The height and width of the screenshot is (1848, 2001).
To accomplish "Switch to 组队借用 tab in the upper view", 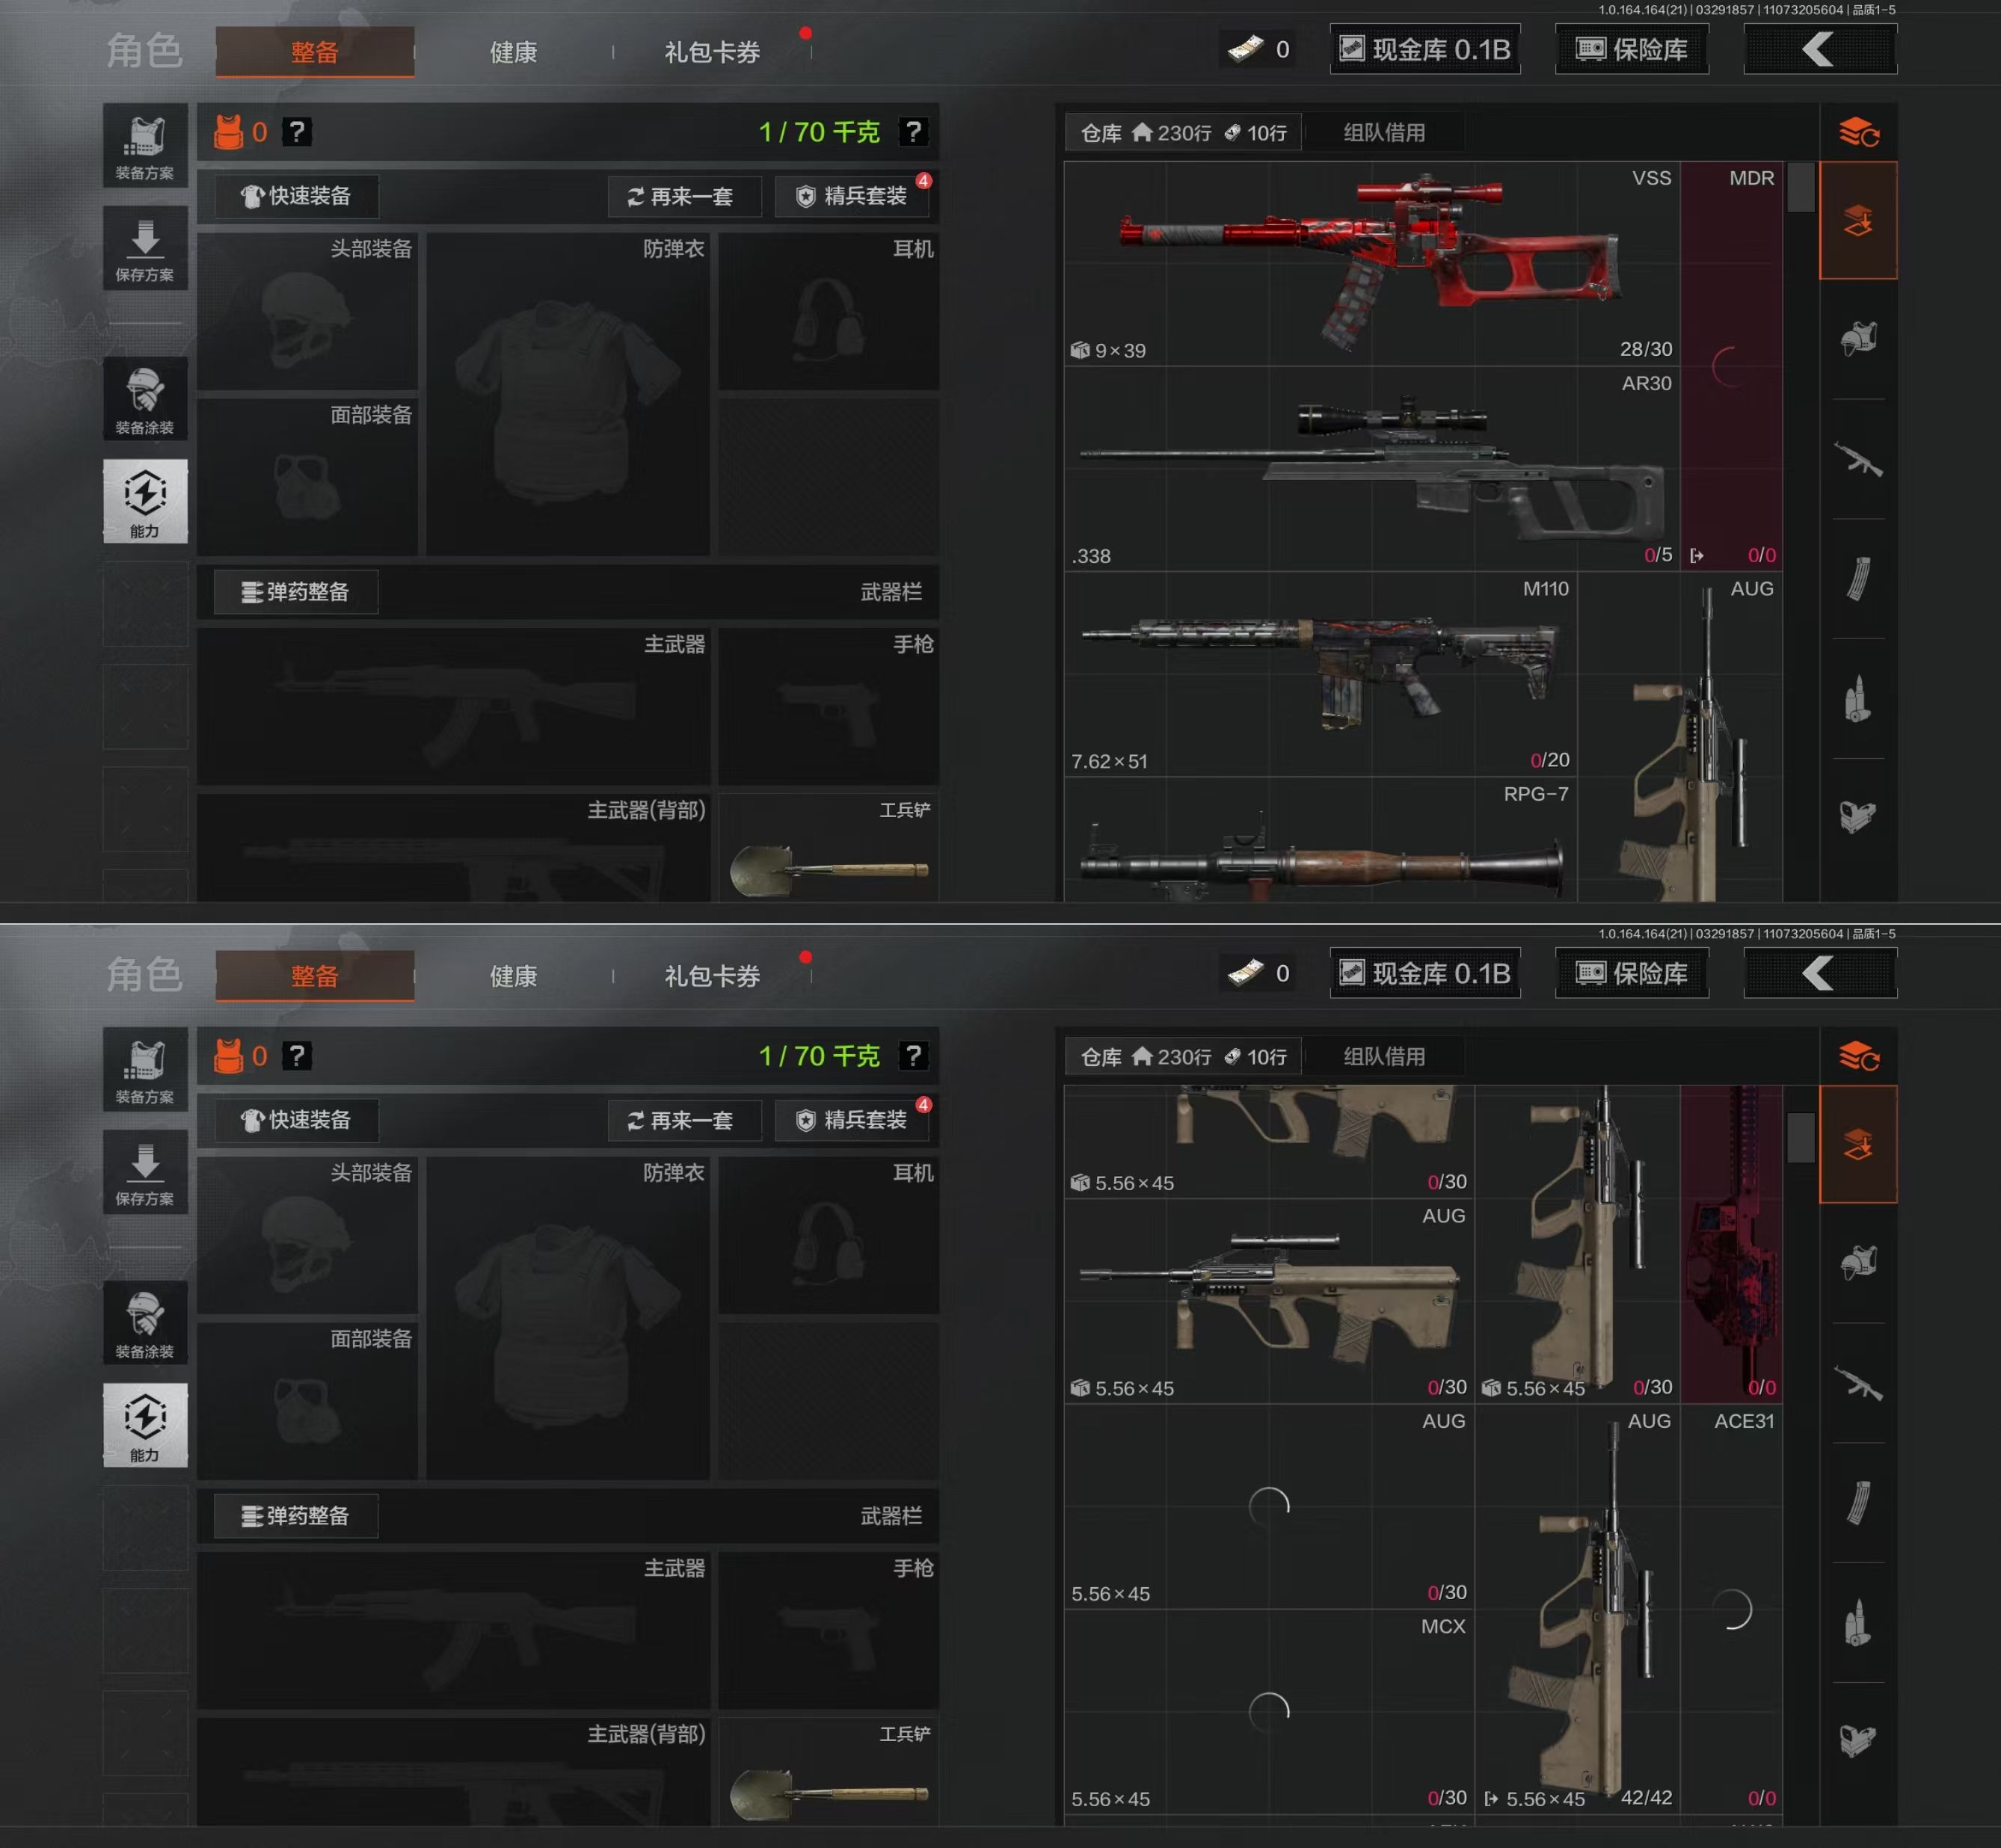I will (x=1384, y=132).
